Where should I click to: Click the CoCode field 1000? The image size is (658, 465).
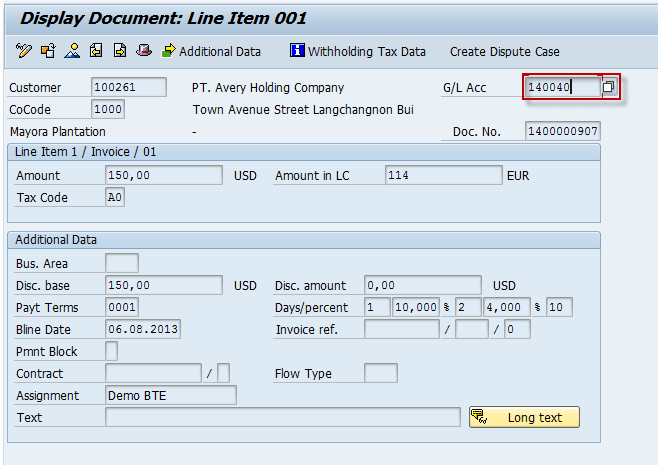(x=108, y=109)
